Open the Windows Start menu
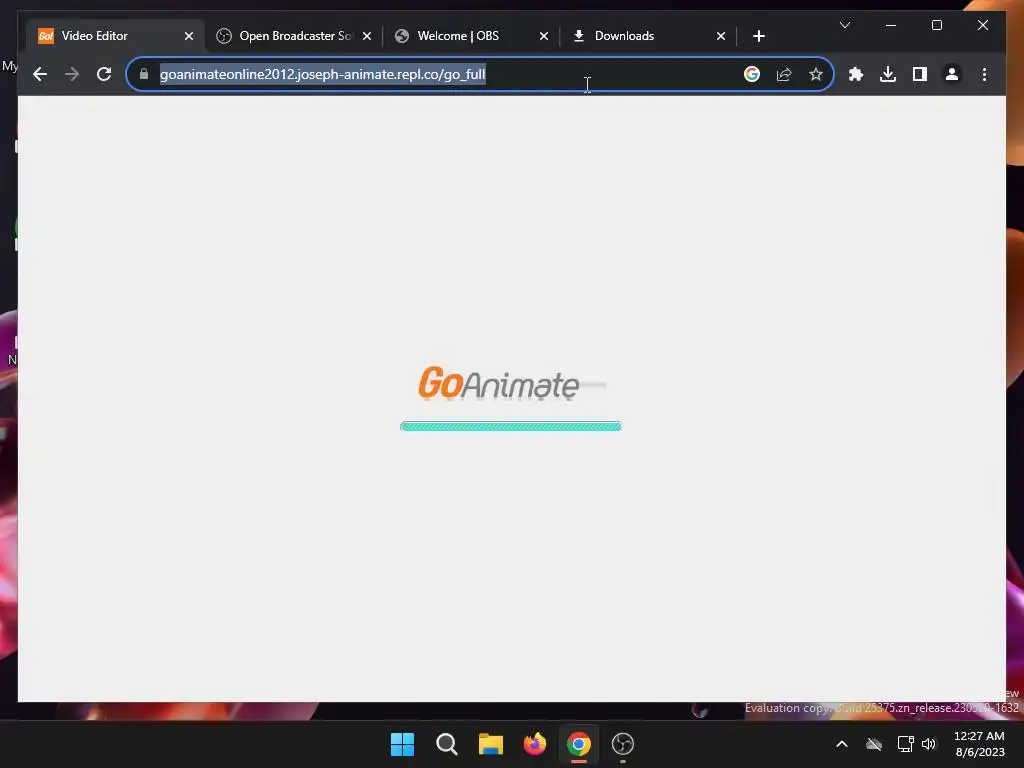The width and height of the screenshot is (1024, 768). [402, 744]
